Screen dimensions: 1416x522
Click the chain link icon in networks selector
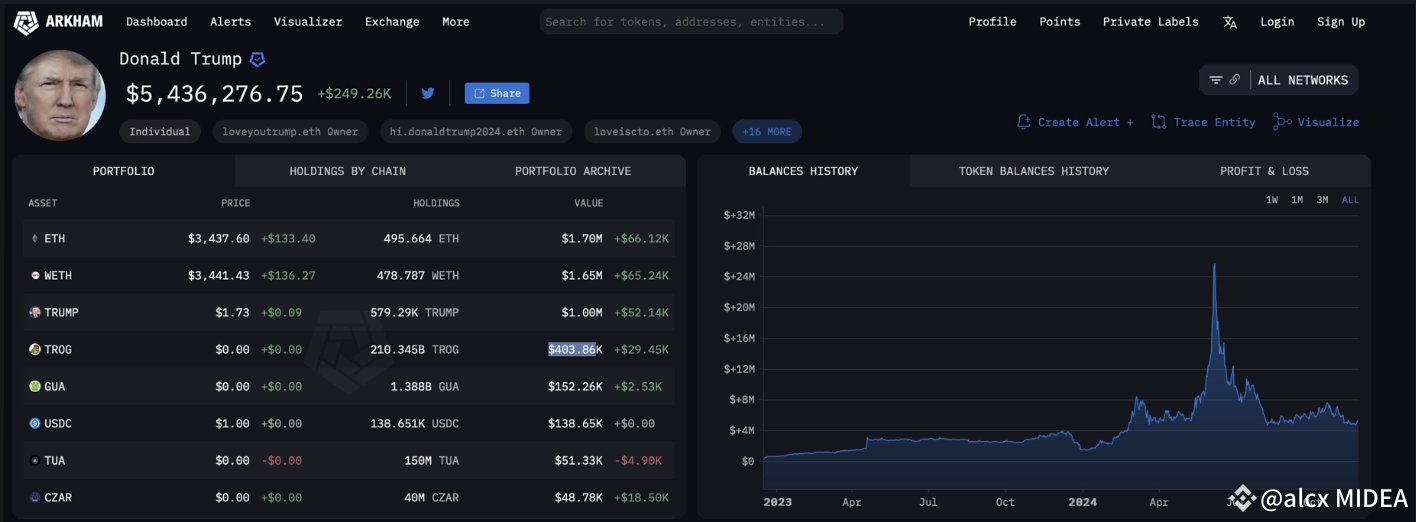pyautogui.click(x=1235, y=80)
